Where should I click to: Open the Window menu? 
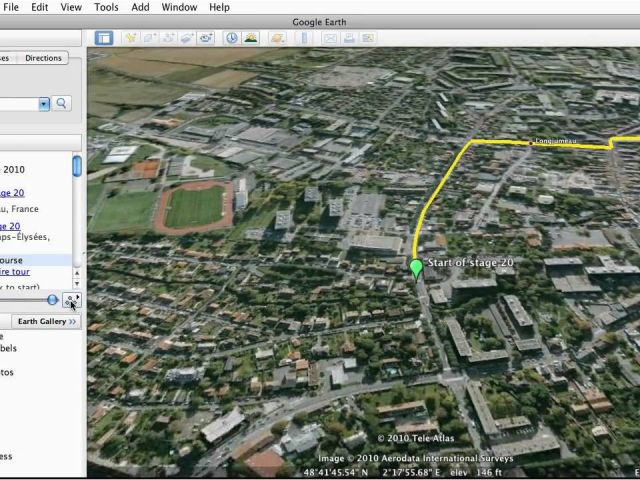click(x=179, y=7)
